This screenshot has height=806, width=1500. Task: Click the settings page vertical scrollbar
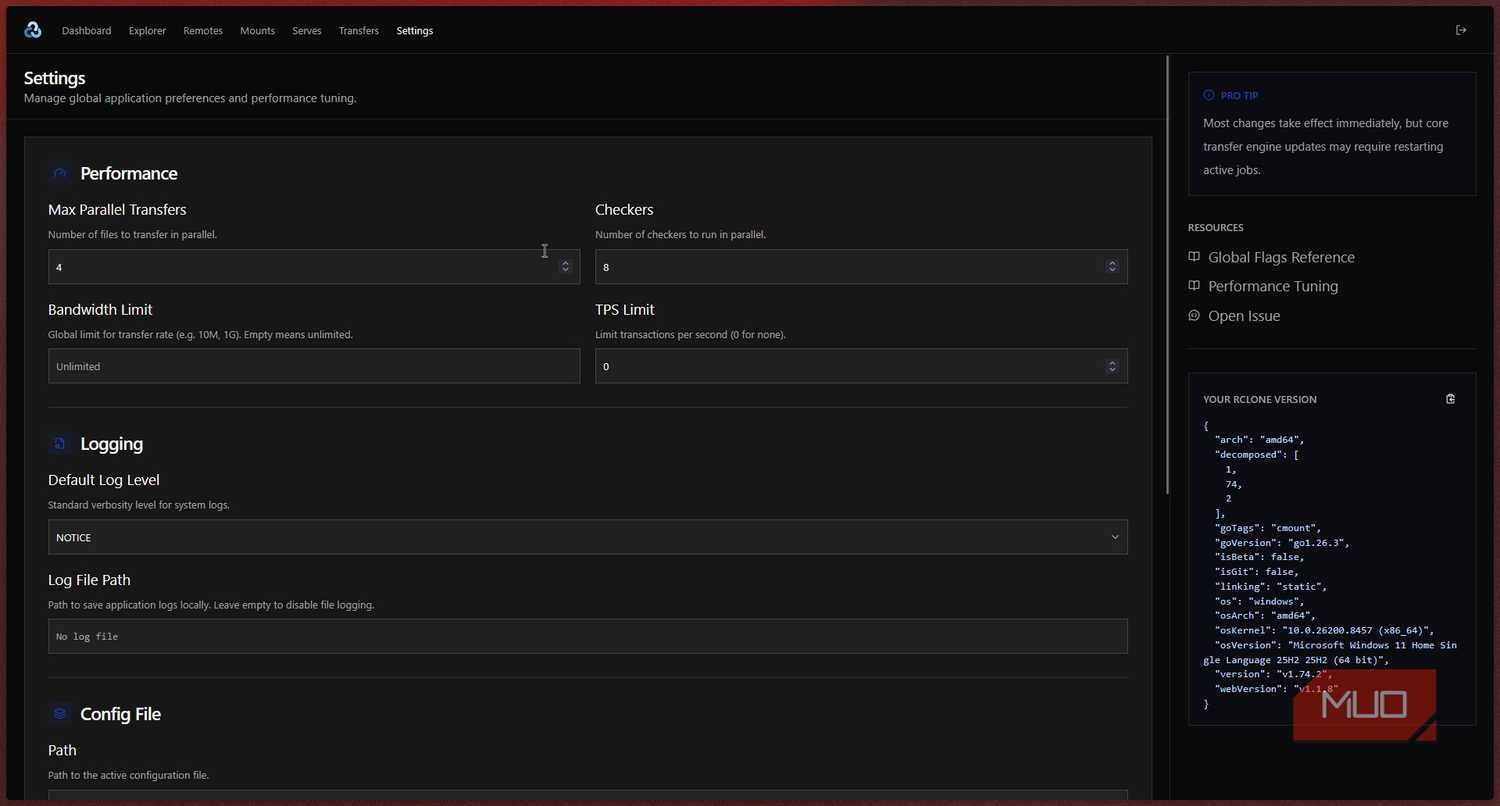(x=1167, y=275)
